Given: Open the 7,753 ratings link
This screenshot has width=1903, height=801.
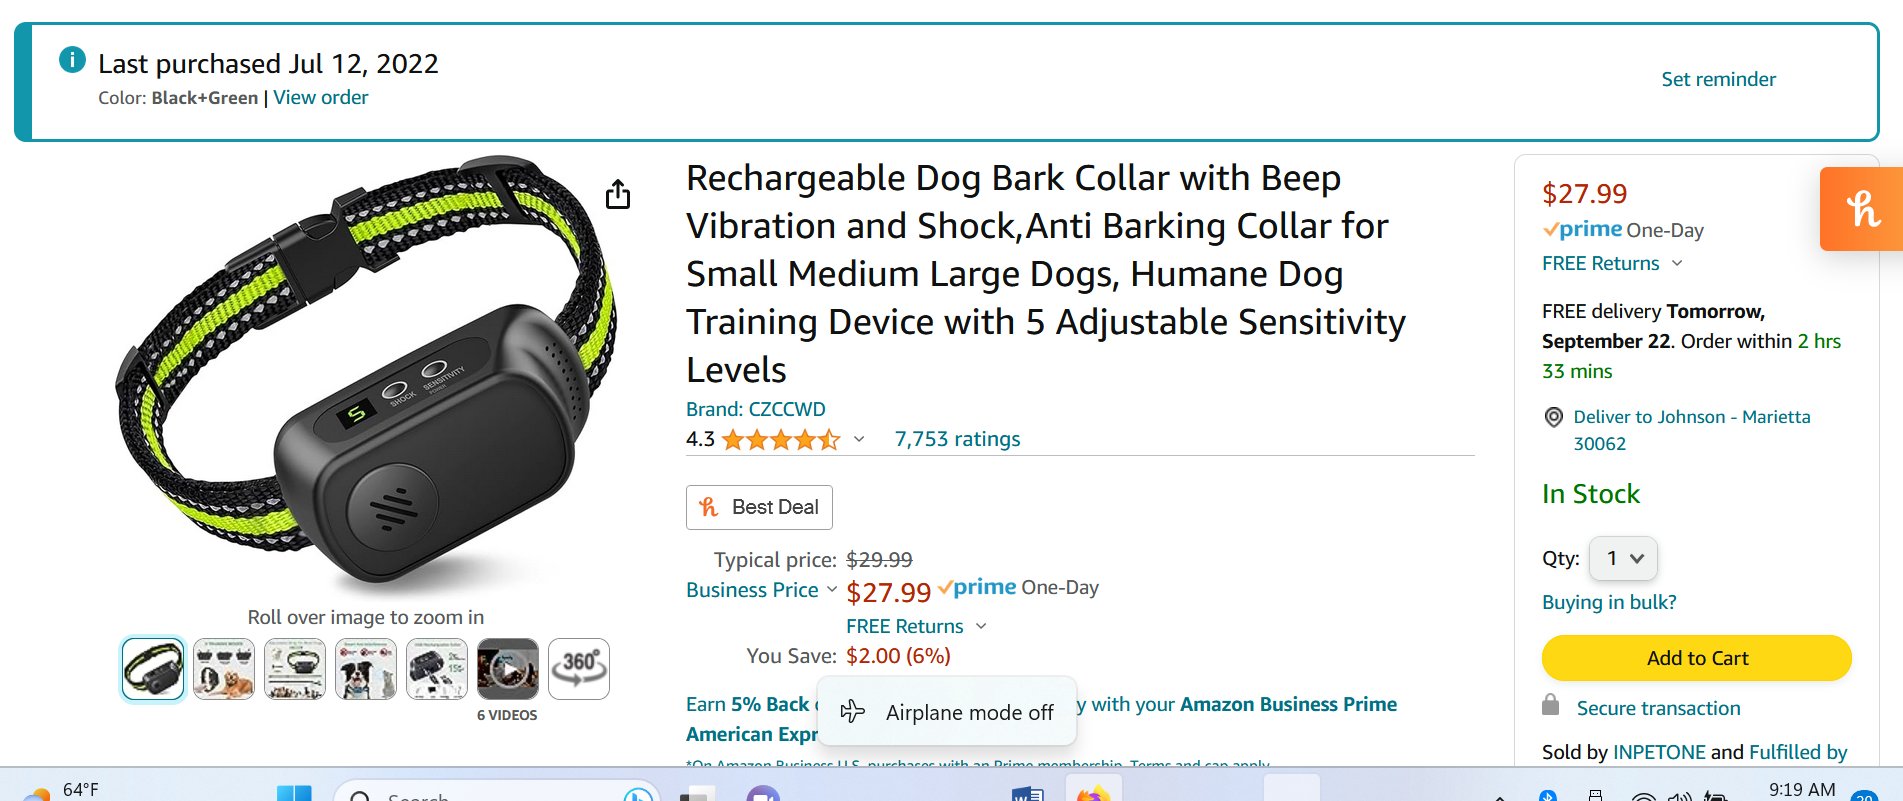Looking at the screenshot, I should (957, 439).
